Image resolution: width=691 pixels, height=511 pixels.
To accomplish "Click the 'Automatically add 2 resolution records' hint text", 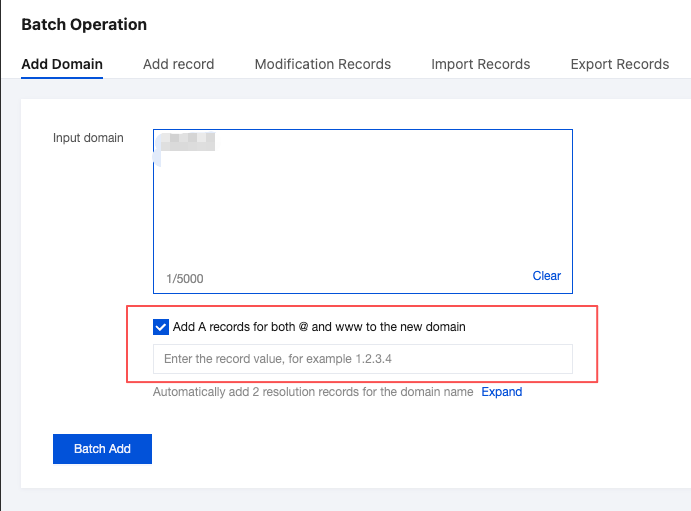I will 312,392.
